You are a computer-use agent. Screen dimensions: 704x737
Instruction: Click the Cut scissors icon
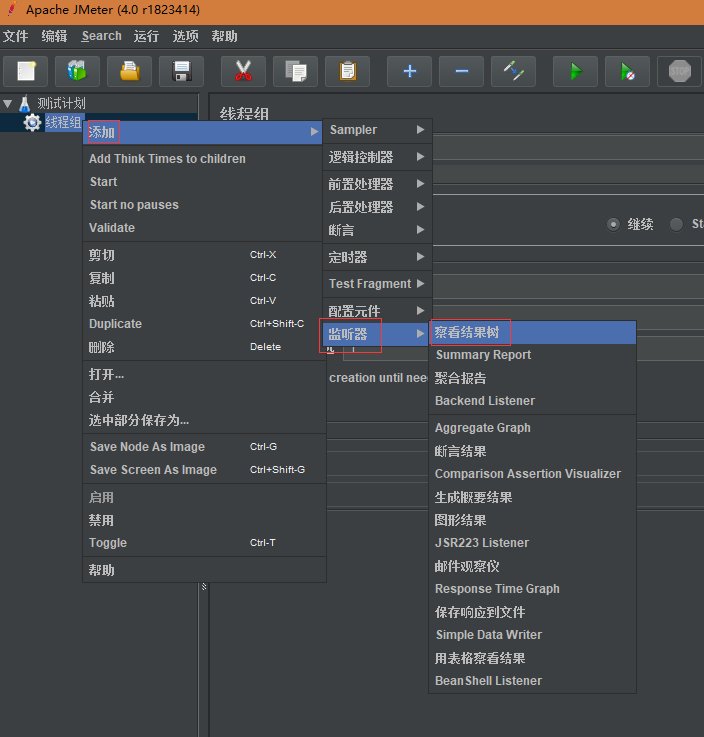[243, 71]
